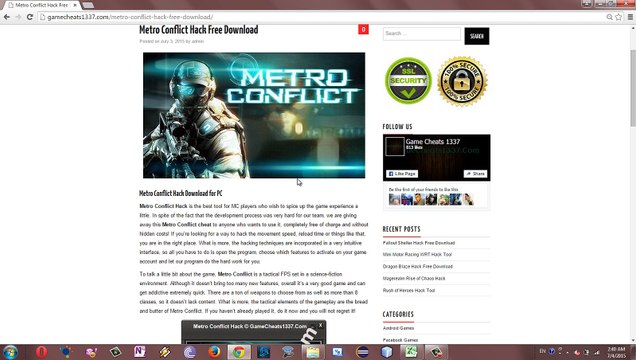The width and height of the screenshot is (636, 360).
Task: Click the Facebook Share button
Action: pos(475,174)
